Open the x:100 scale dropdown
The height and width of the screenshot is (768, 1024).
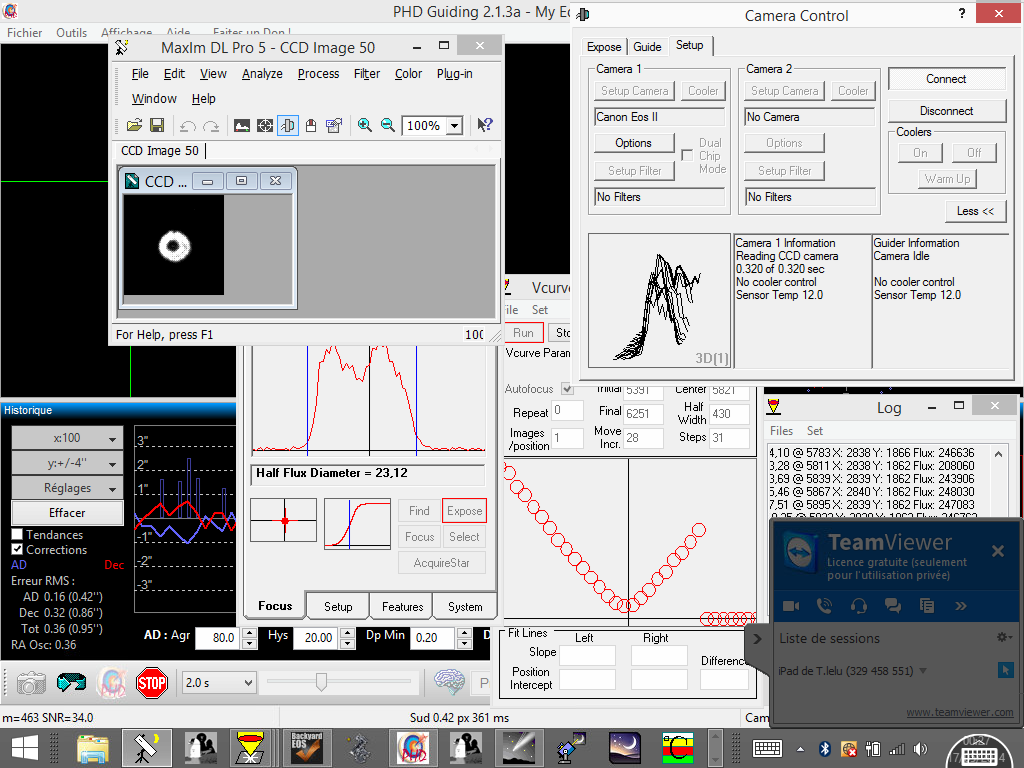(67, 438)
